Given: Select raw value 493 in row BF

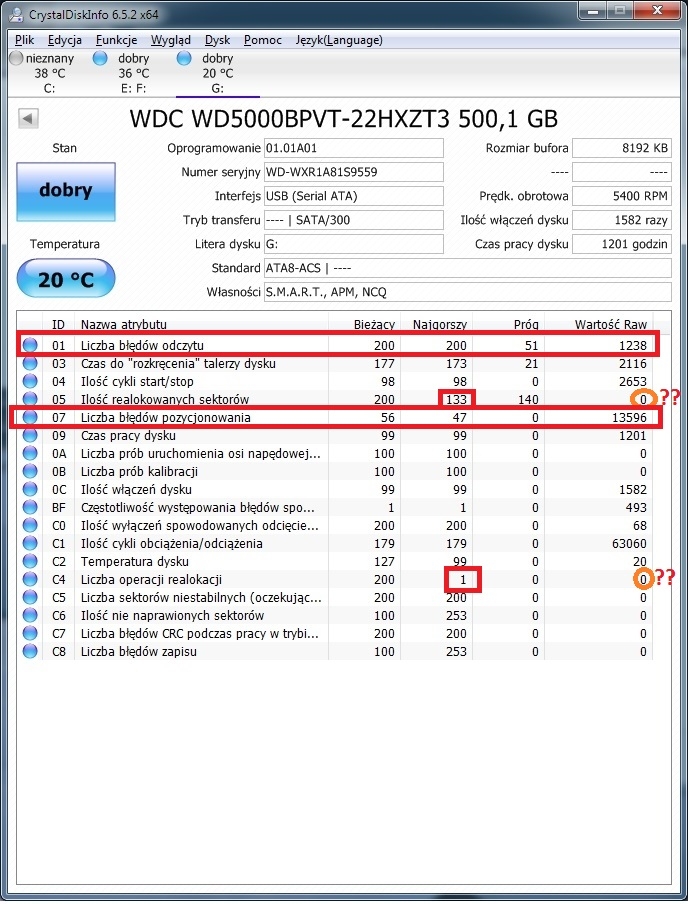Looking at the screenshot, I should pyautogui.click(x=636, y=508).
